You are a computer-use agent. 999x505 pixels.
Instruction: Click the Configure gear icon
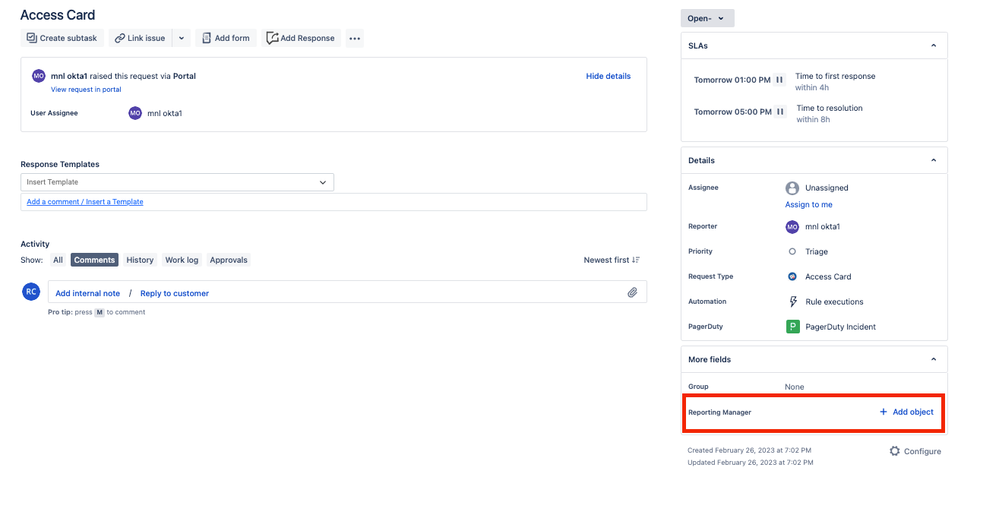pyautogui.click(x=895, y=451)
